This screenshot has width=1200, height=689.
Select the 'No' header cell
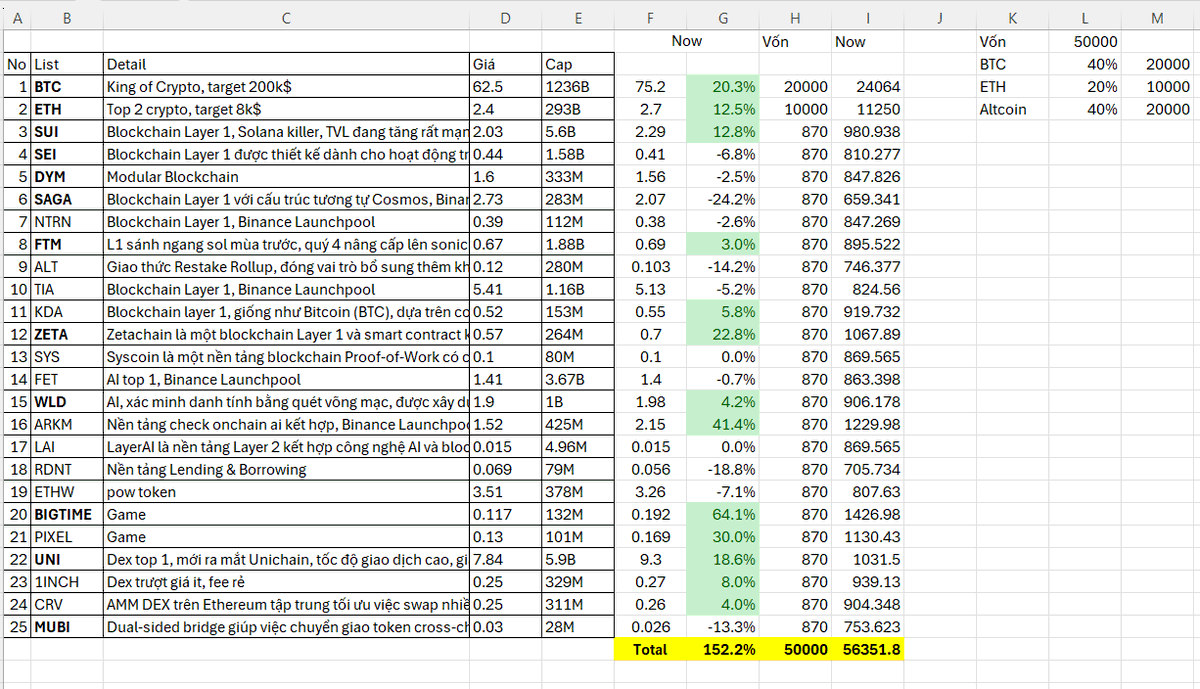(17, 64)
